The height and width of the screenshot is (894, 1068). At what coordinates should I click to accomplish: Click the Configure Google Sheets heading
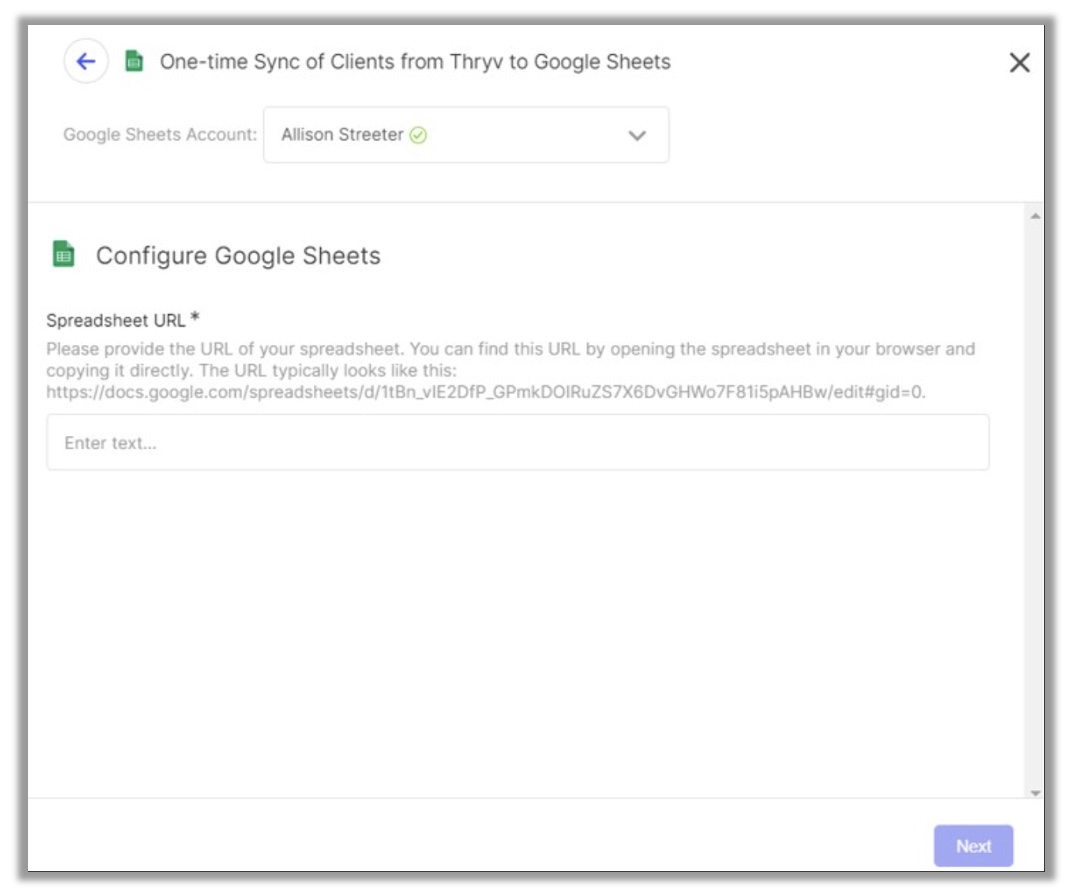[238, 256]
